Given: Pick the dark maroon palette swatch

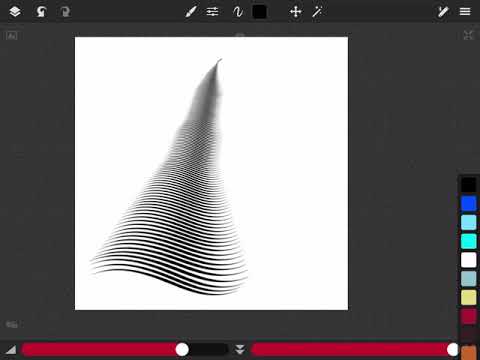Looking at the screenshot, I should click(469, 335).
